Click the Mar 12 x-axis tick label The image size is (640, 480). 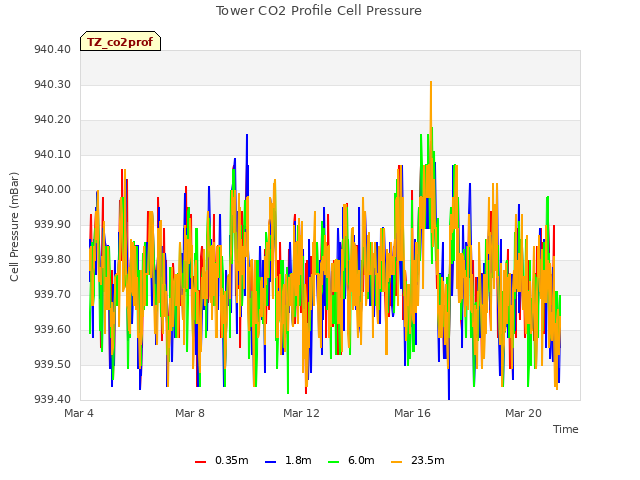click(x=301, y=413)
